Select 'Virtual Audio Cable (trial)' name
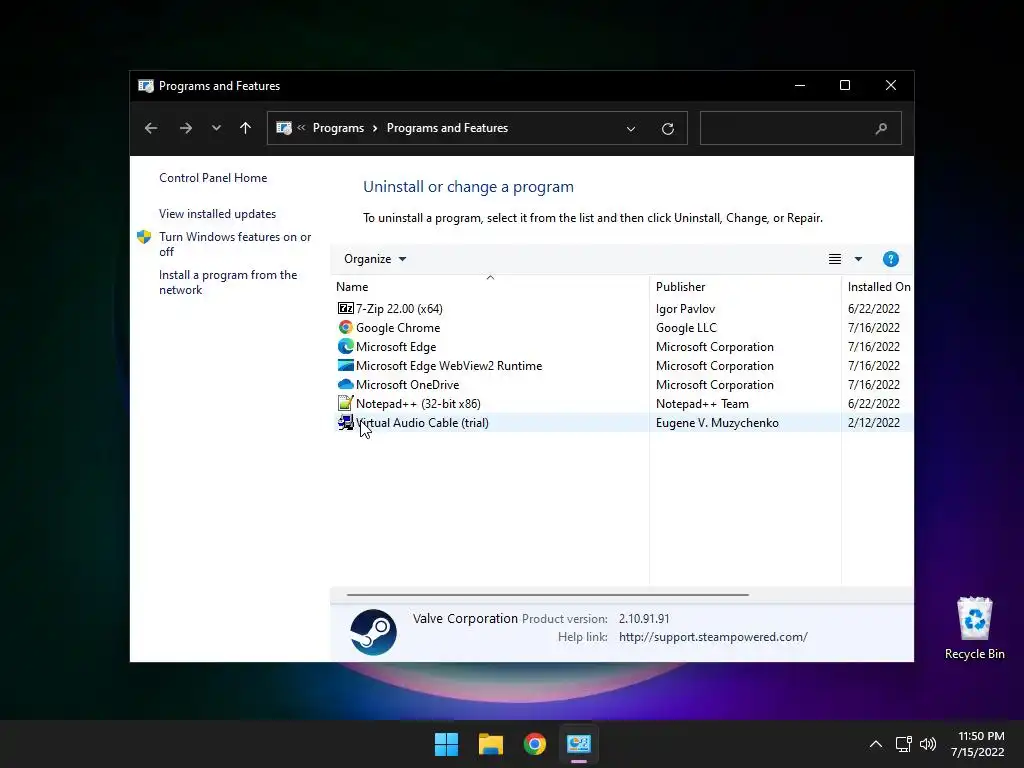The height and width of the screenshot is (768, 1024). (422, 423)
